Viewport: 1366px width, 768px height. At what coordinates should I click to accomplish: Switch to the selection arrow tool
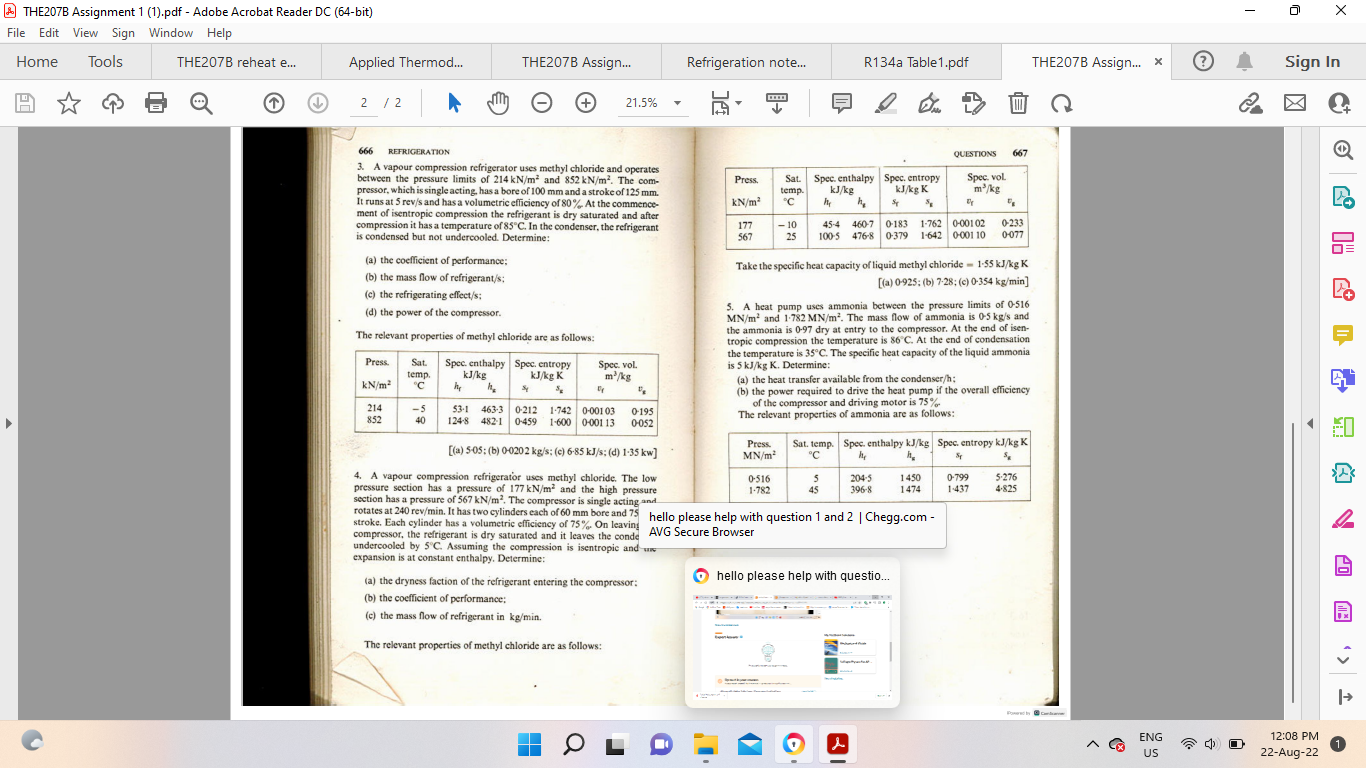click(x=451, y=102)
